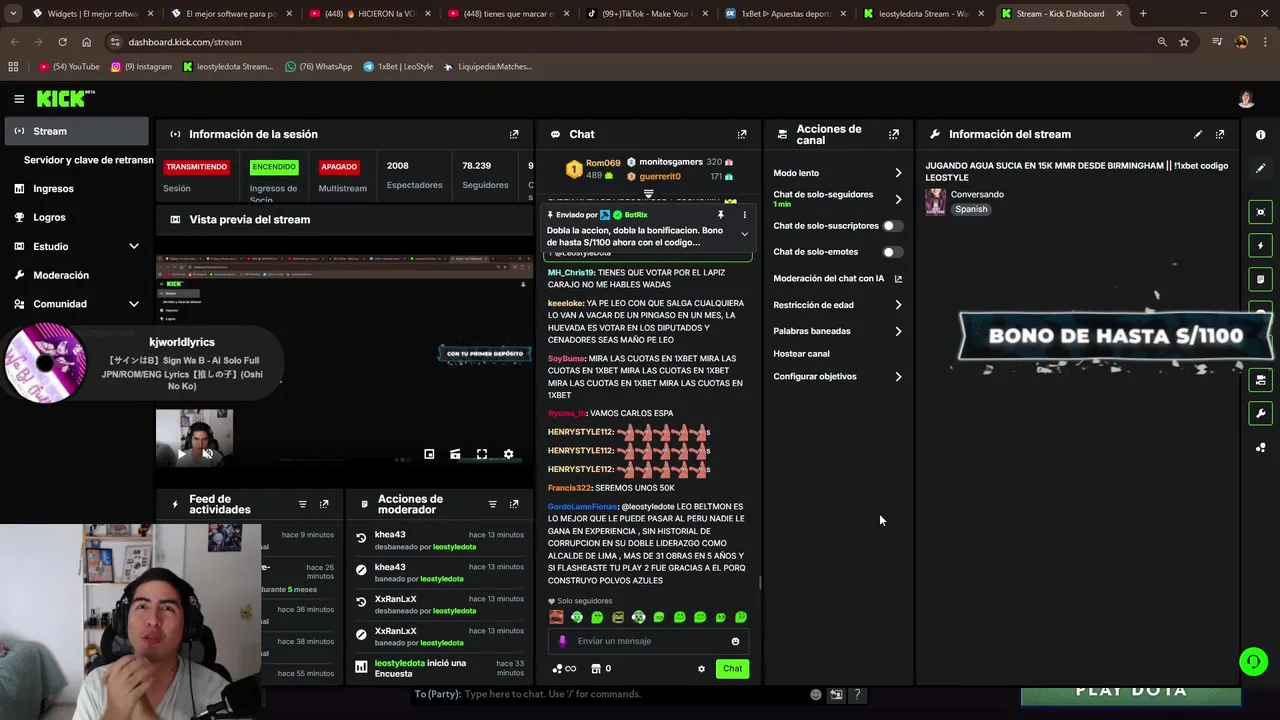Open picture-in-picture on stream preview
The width and height of the screenshot is (1280, 720).
pyautogui.click(x=429, y=454)
